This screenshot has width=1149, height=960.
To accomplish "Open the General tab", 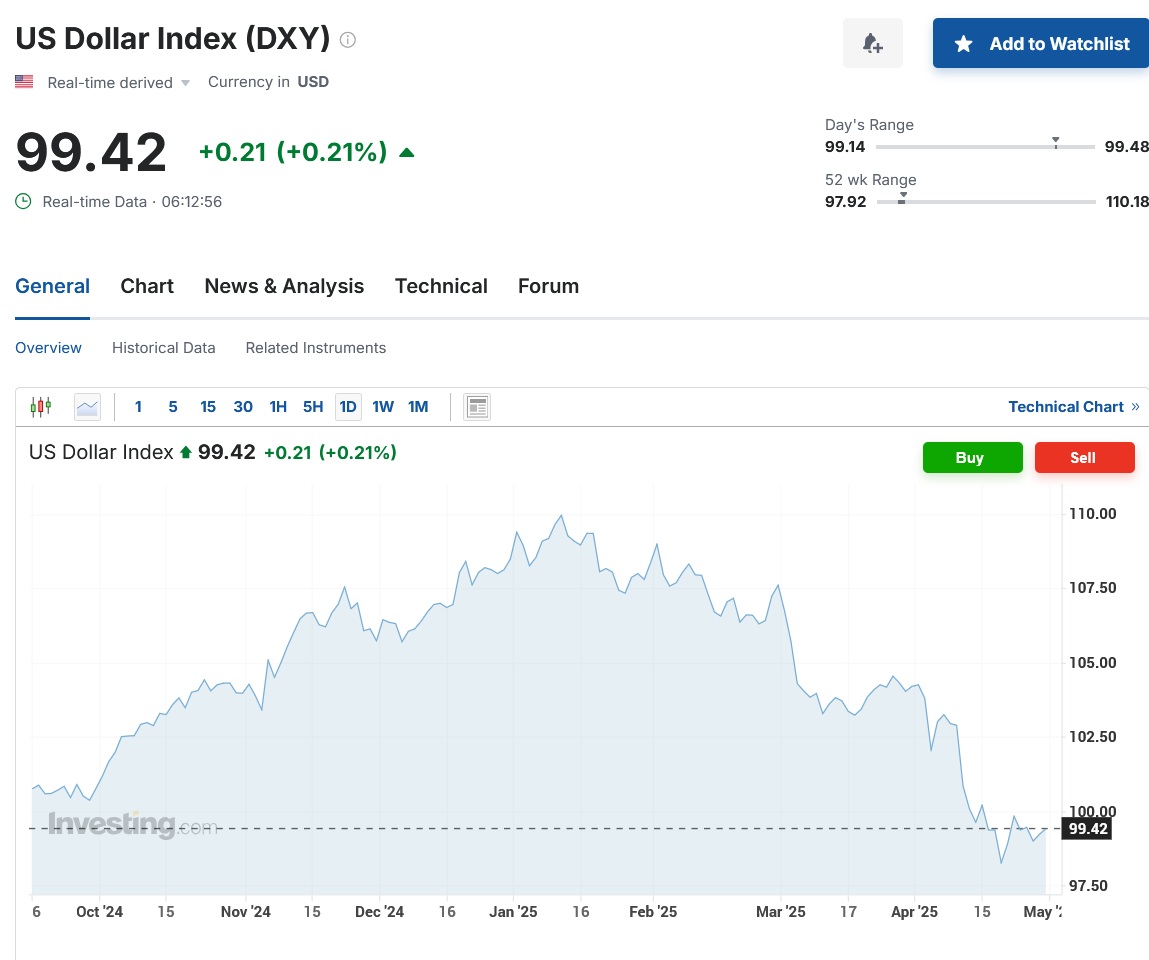I will coord(53,286).
